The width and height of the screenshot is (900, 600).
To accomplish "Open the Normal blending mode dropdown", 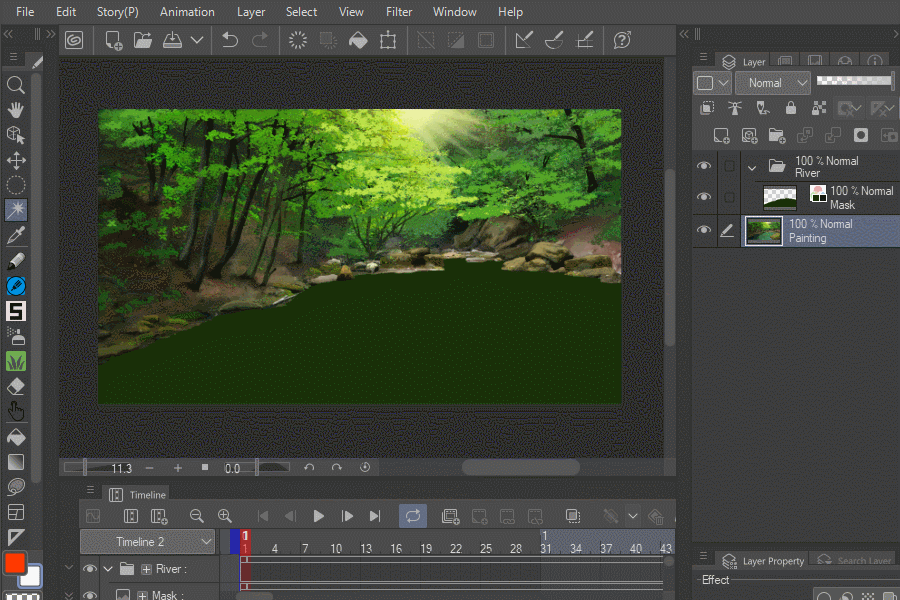I will pos(772,83).
